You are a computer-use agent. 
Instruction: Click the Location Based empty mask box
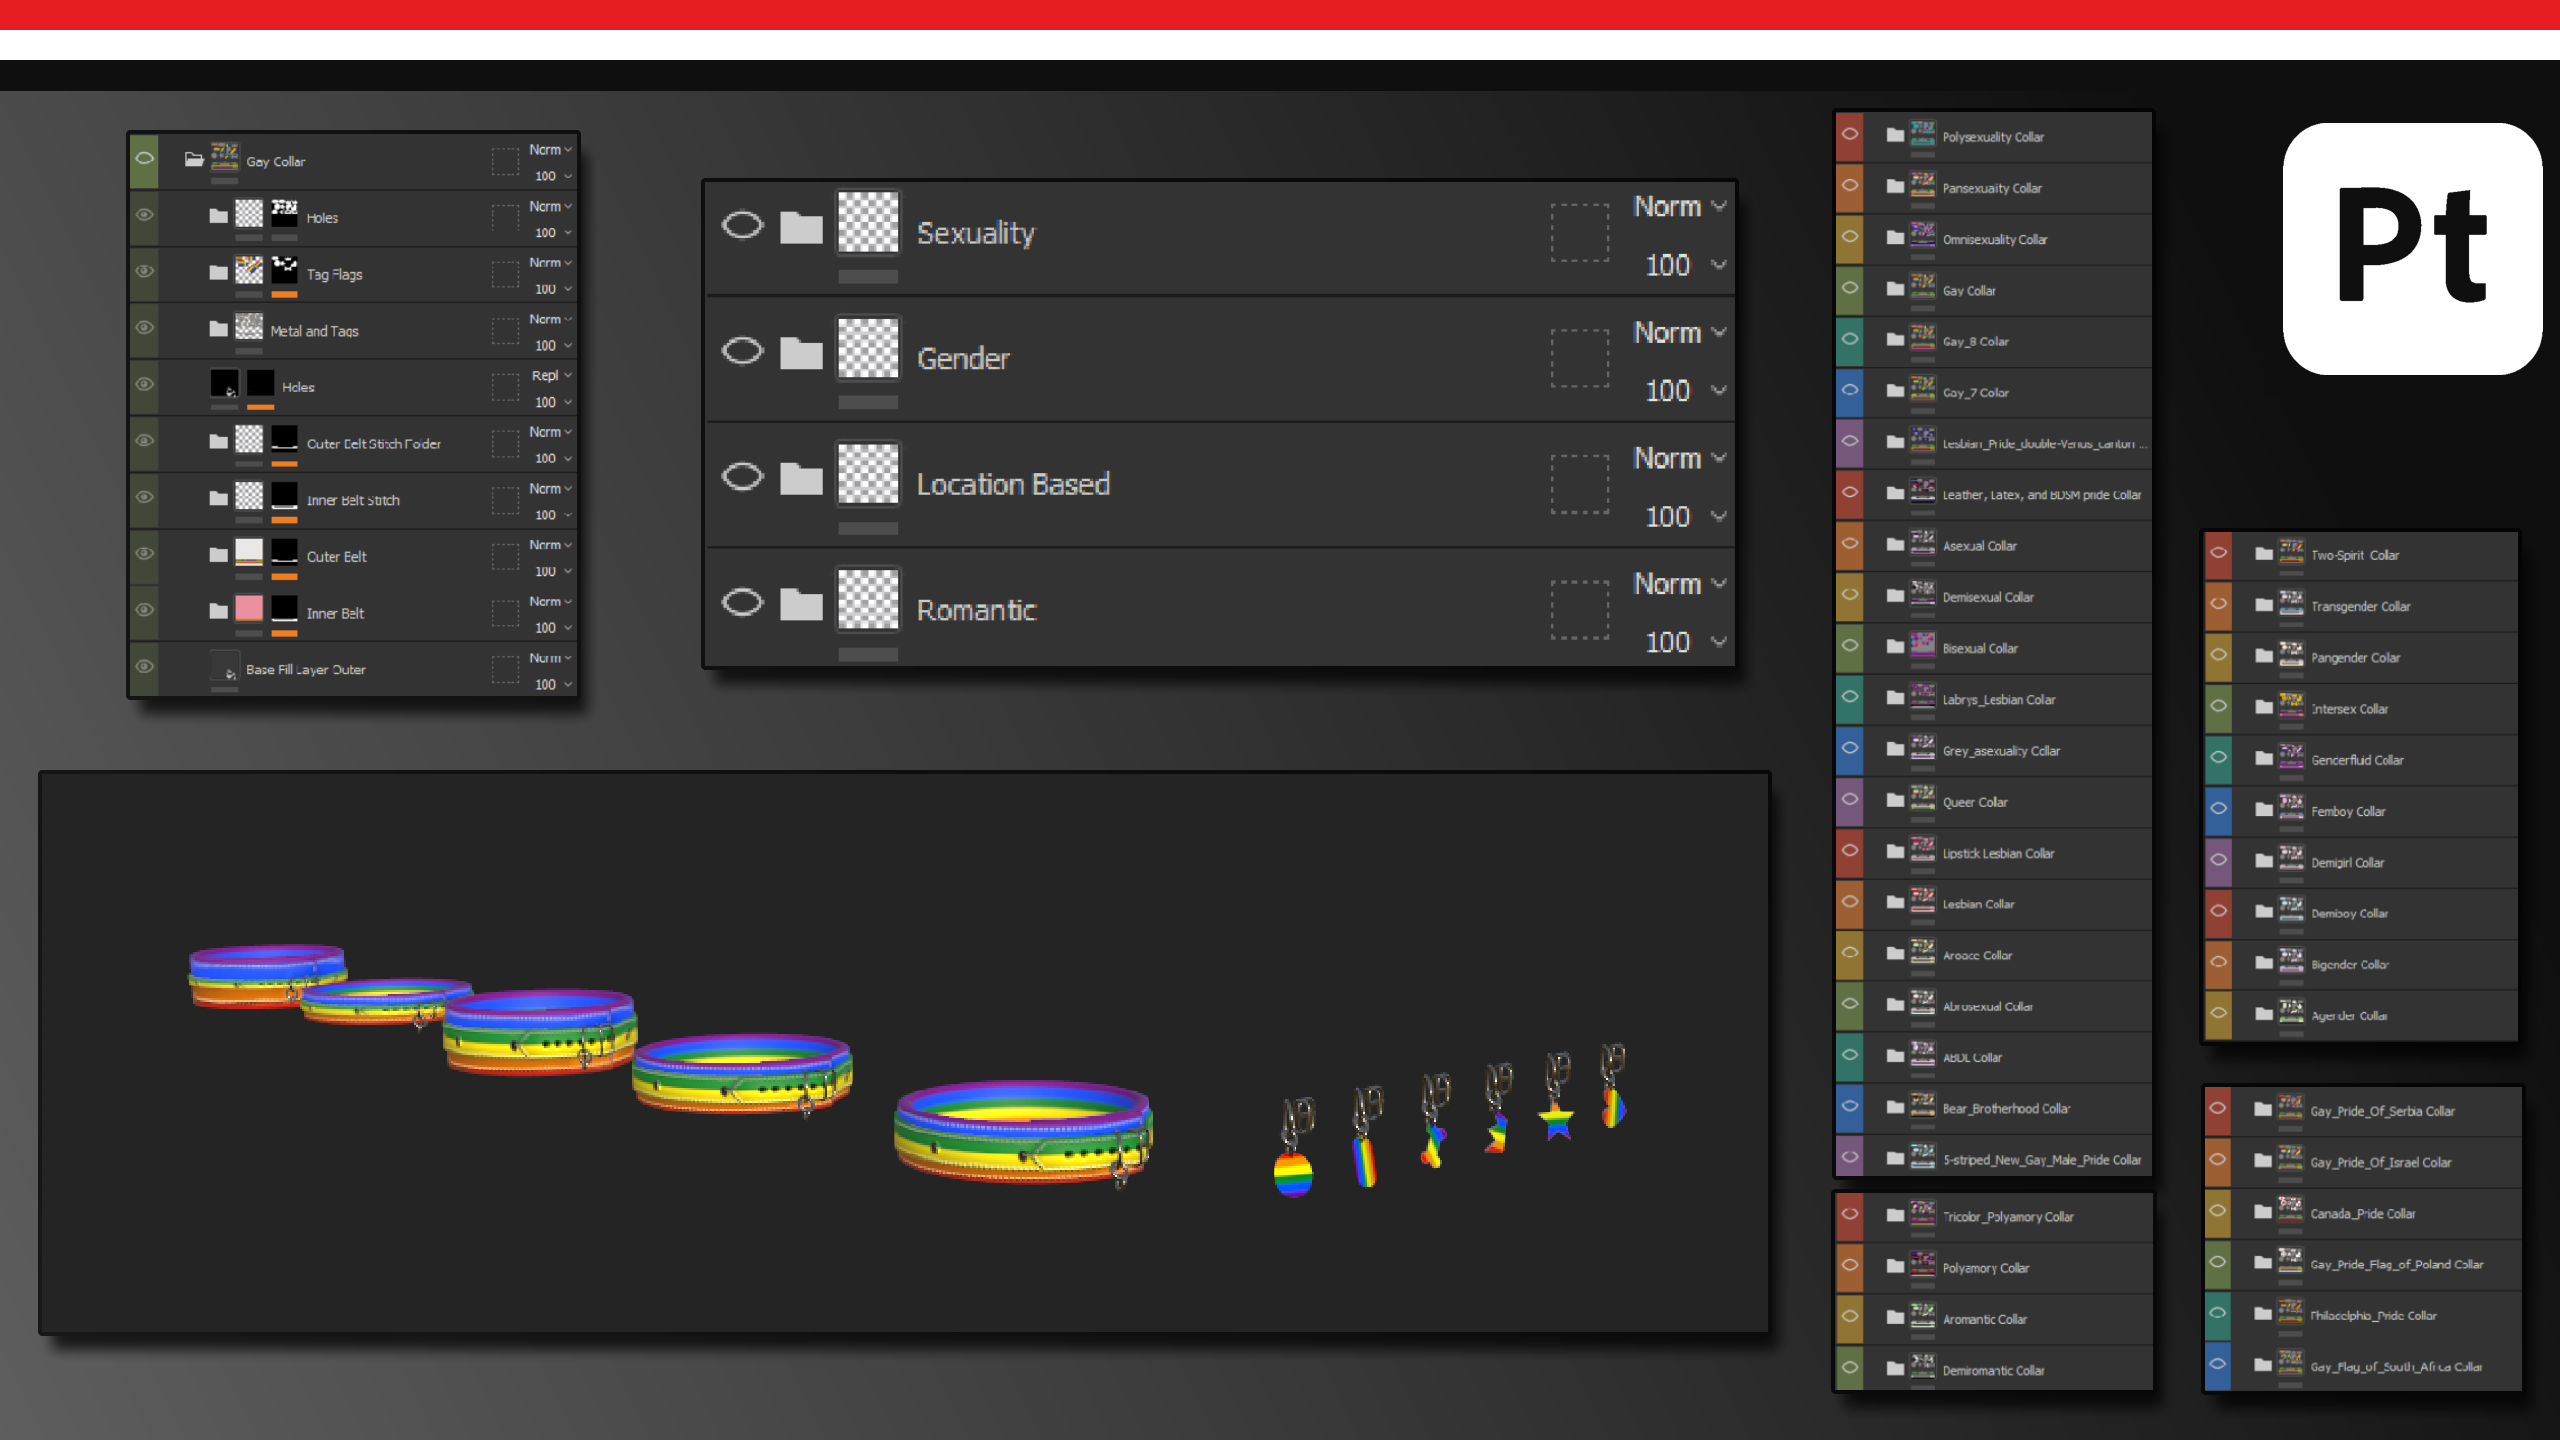tap(1579, 484)
